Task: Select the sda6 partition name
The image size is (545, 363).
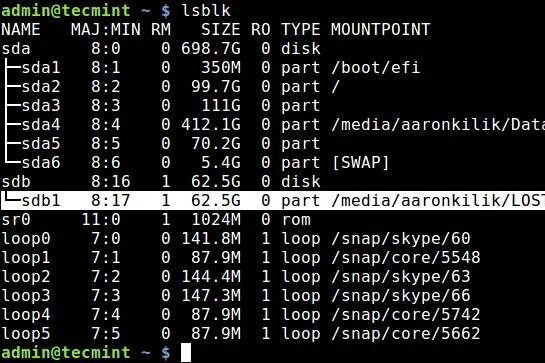Action: click(41, 163)
